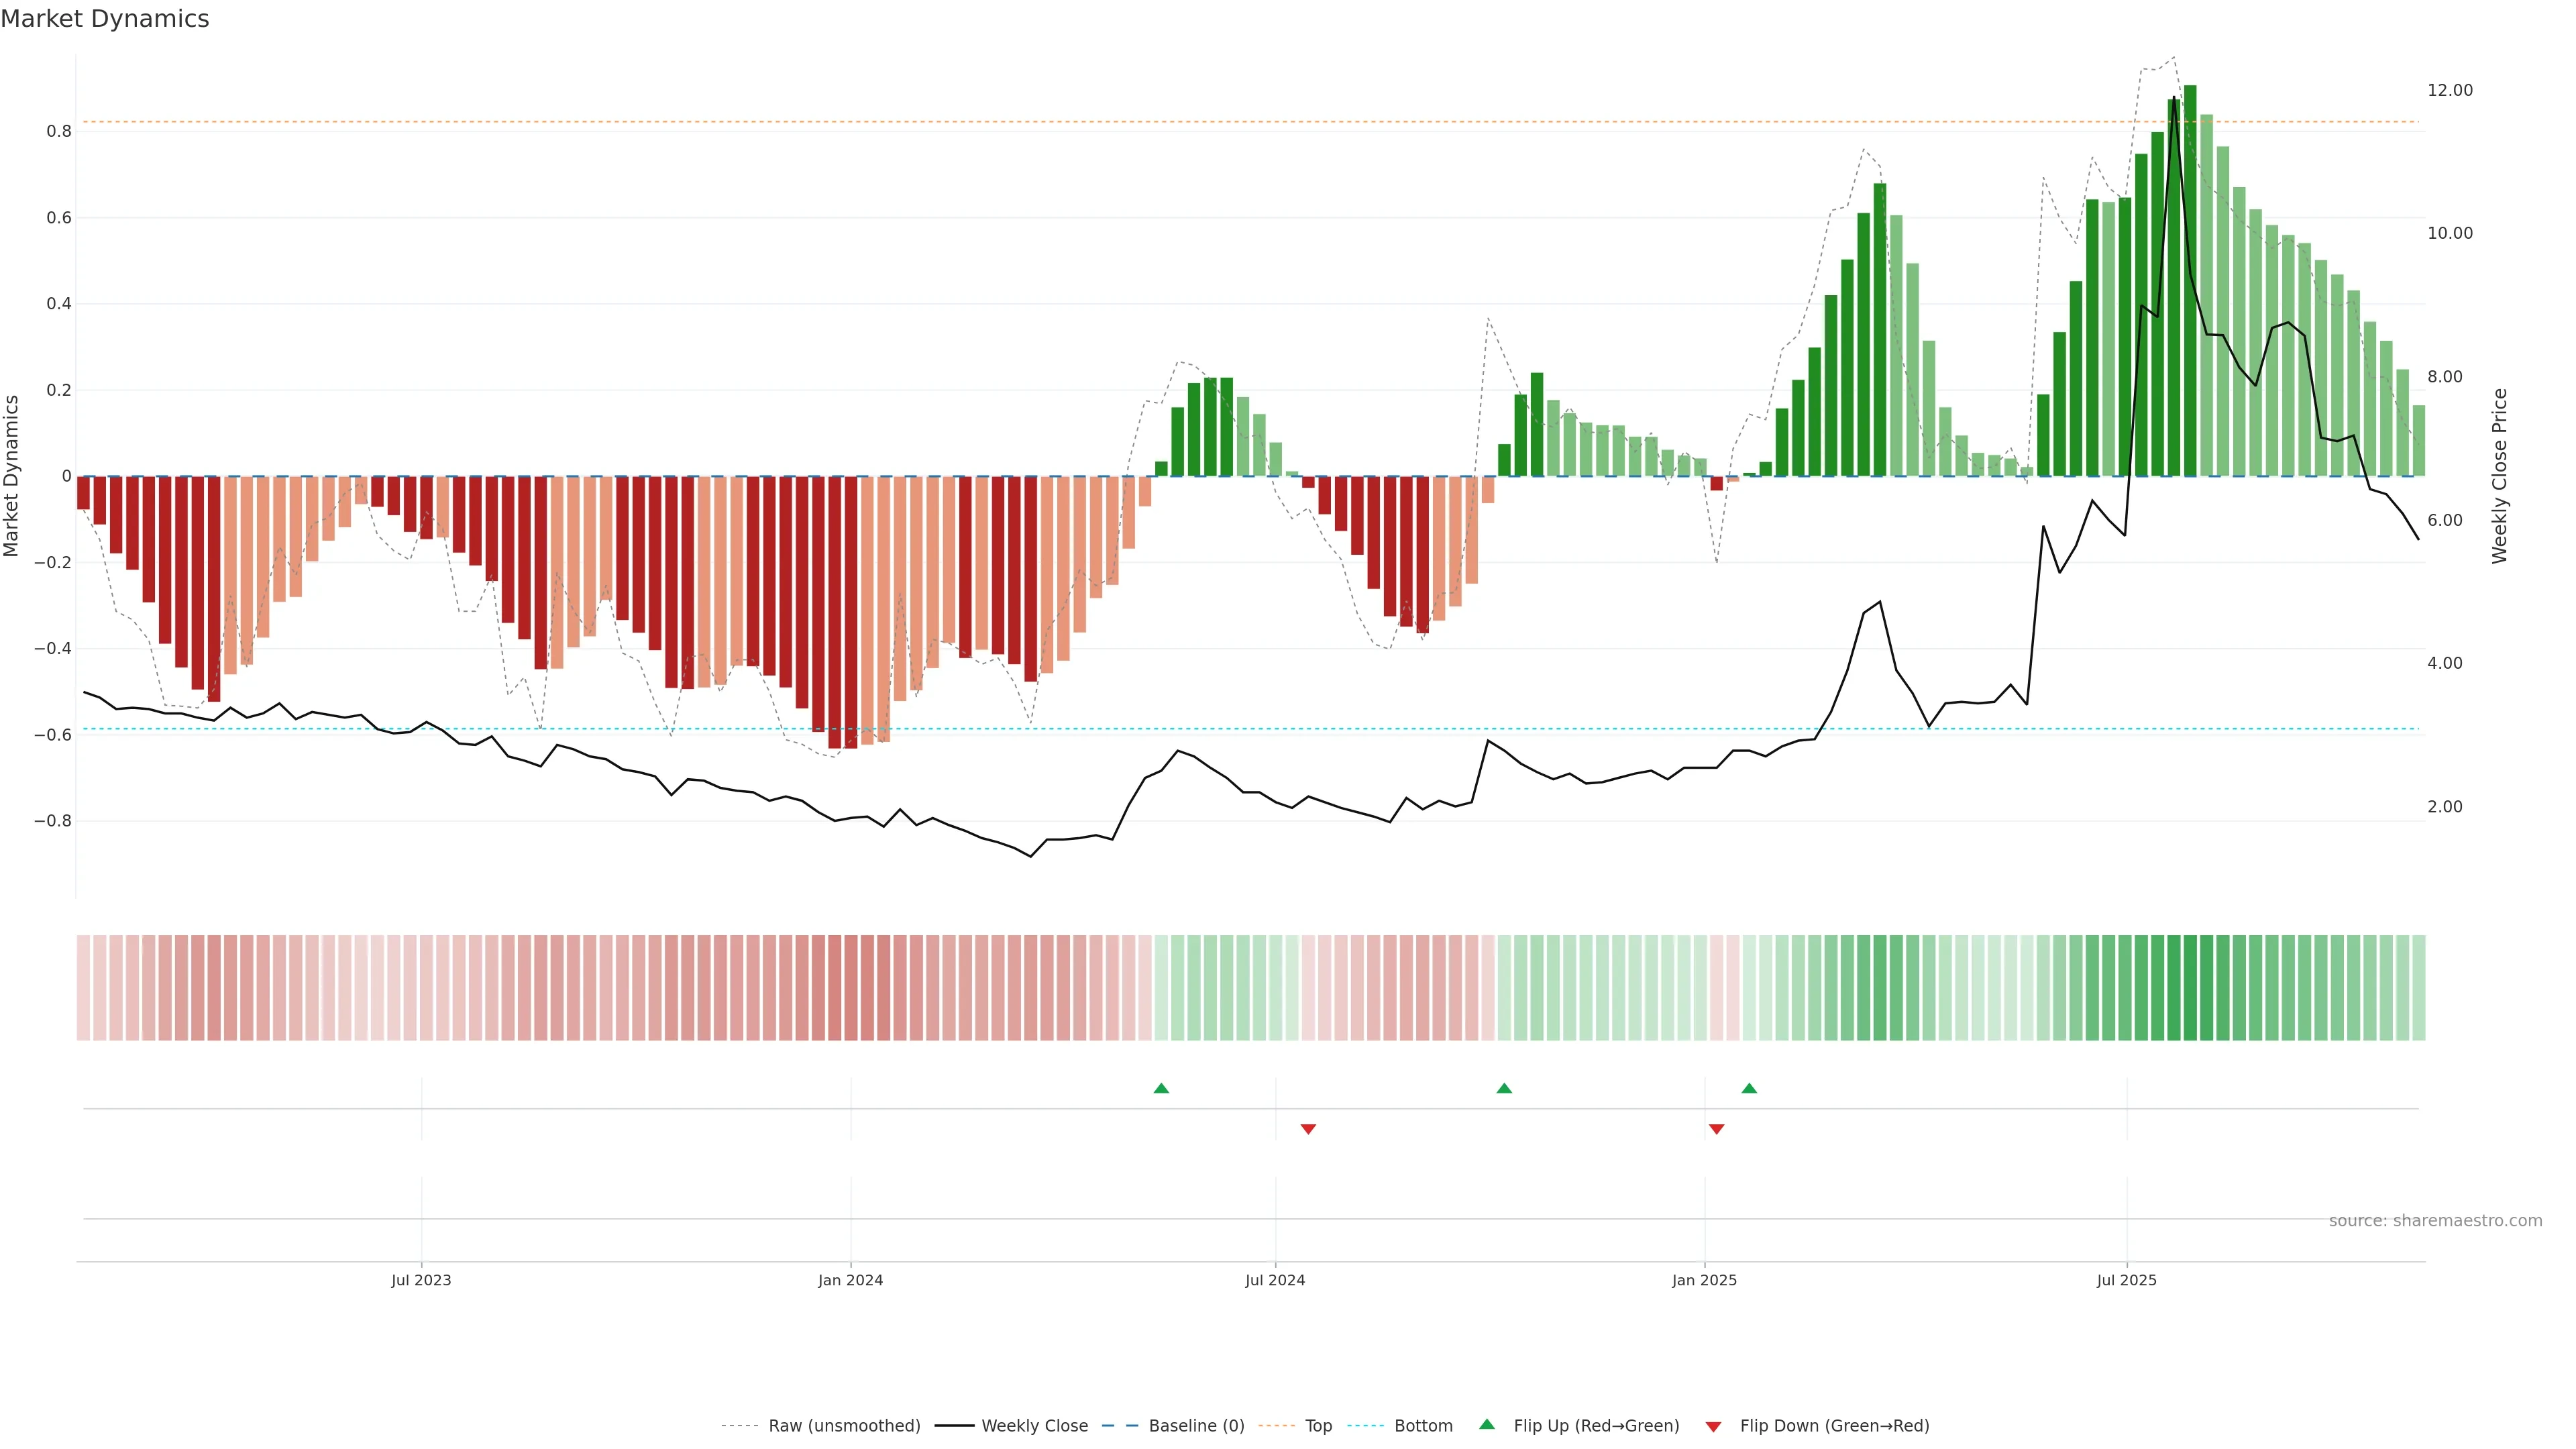Click the Weekly Close Price axis label
Image resolution: width=2576 pixels, height=1449 pixels.
click(2500, 476)
